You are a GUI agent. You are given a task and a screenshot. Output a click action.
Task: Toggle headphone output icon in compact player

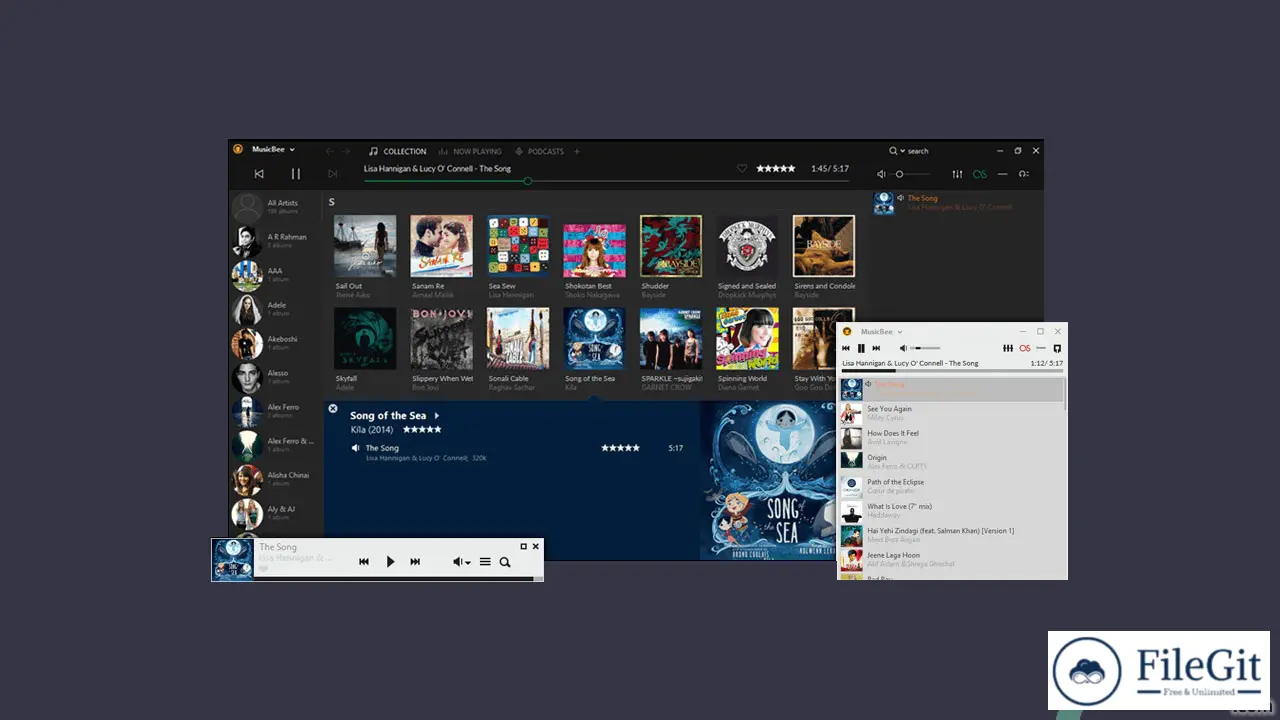(1057, 348)
